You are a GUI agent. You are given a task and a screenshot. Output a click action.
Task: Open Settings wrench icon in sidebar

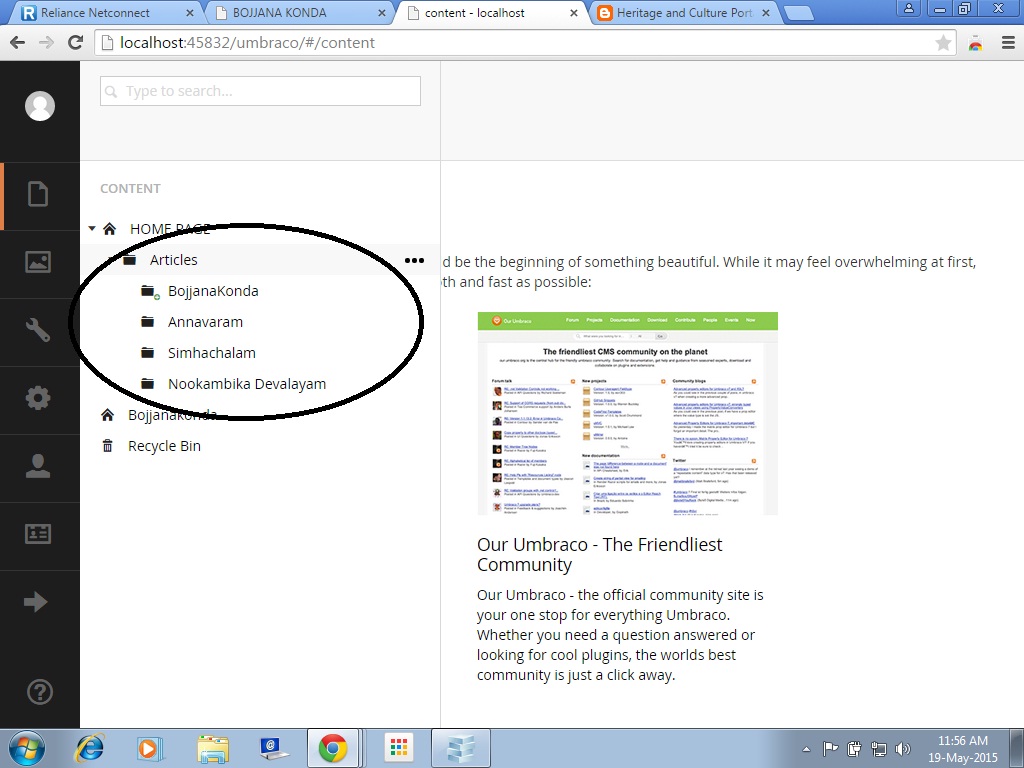point(38,330)
